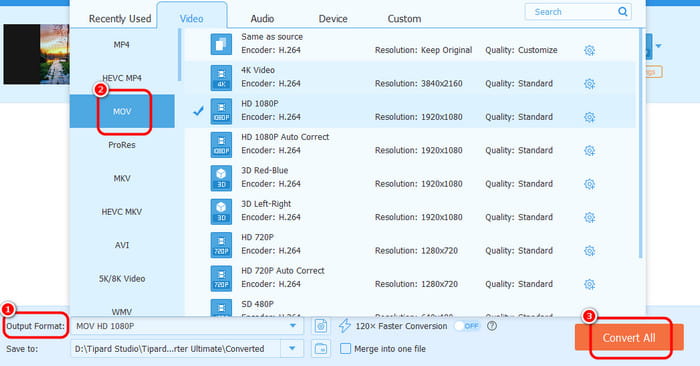The height and width of the screenshot is (366, 700).
Task: Select ProRes format in the sidebar
Action: 122,145
